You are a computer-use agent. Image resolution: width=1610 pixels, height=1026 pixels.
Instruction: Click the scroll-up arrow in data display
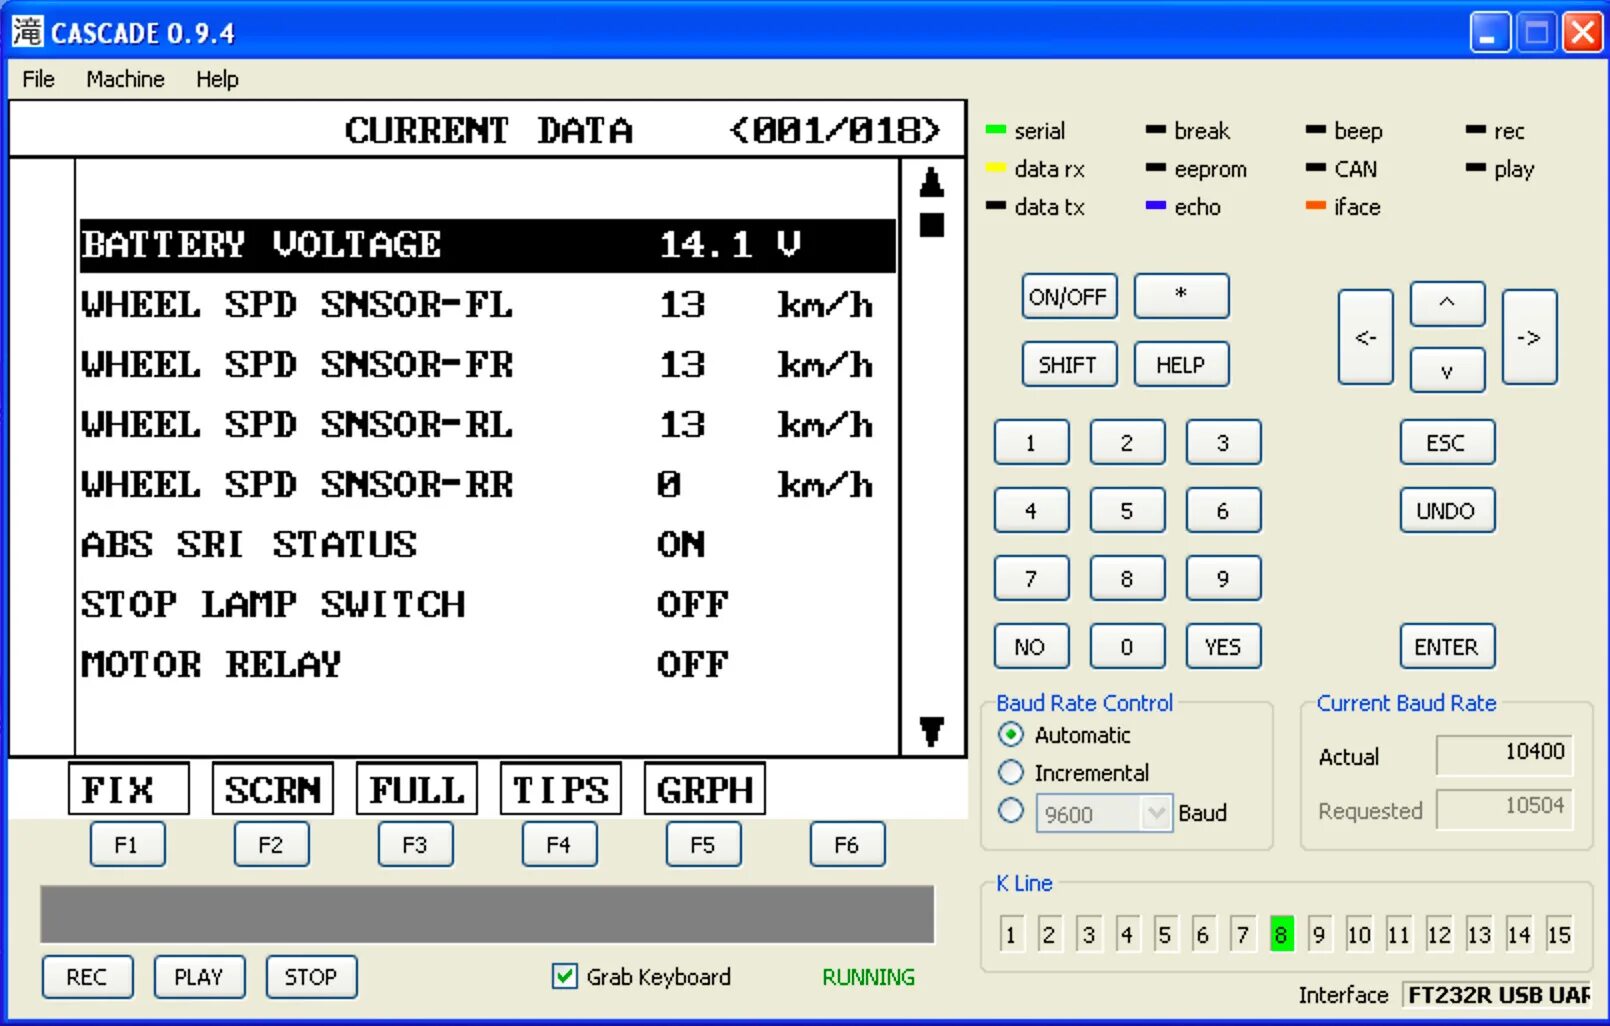(932, 183)
